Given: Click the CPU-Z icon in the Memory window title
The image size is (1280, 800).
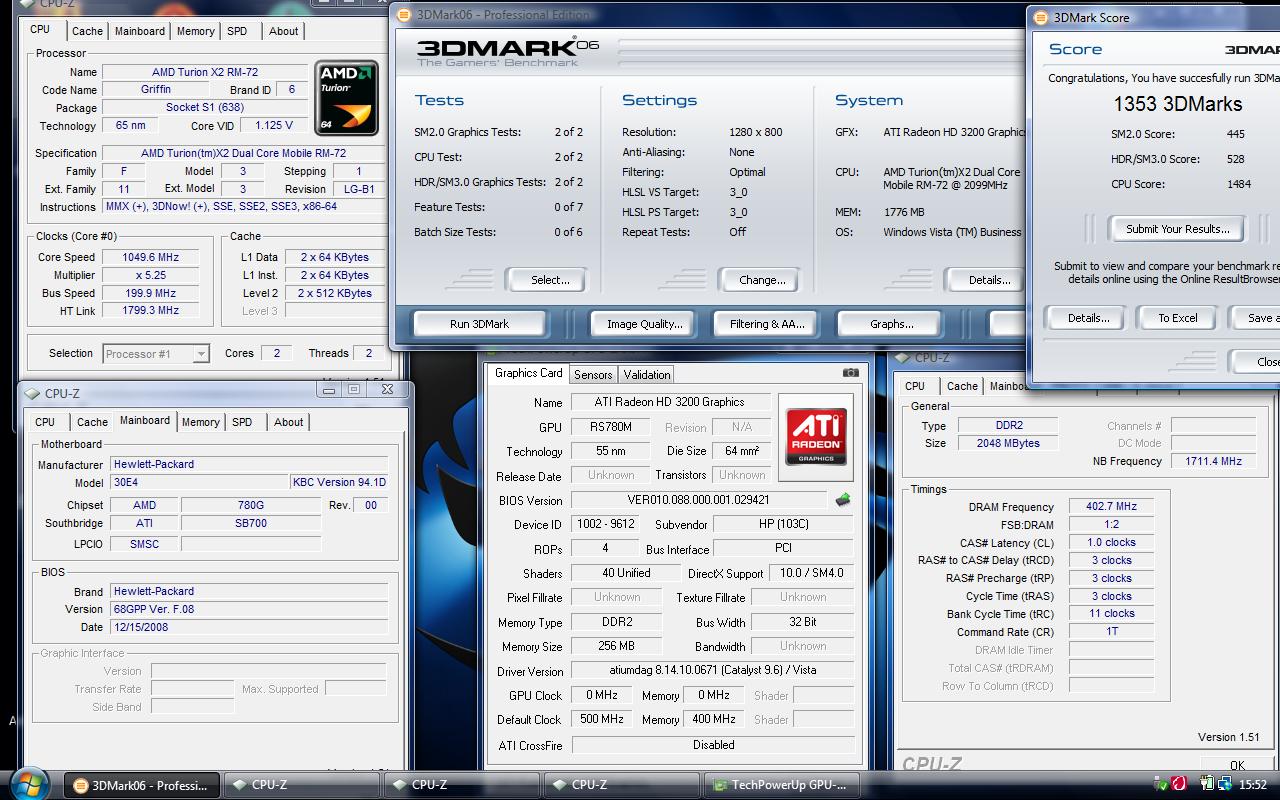Looking at the screenshot, I should click(903, 357).
